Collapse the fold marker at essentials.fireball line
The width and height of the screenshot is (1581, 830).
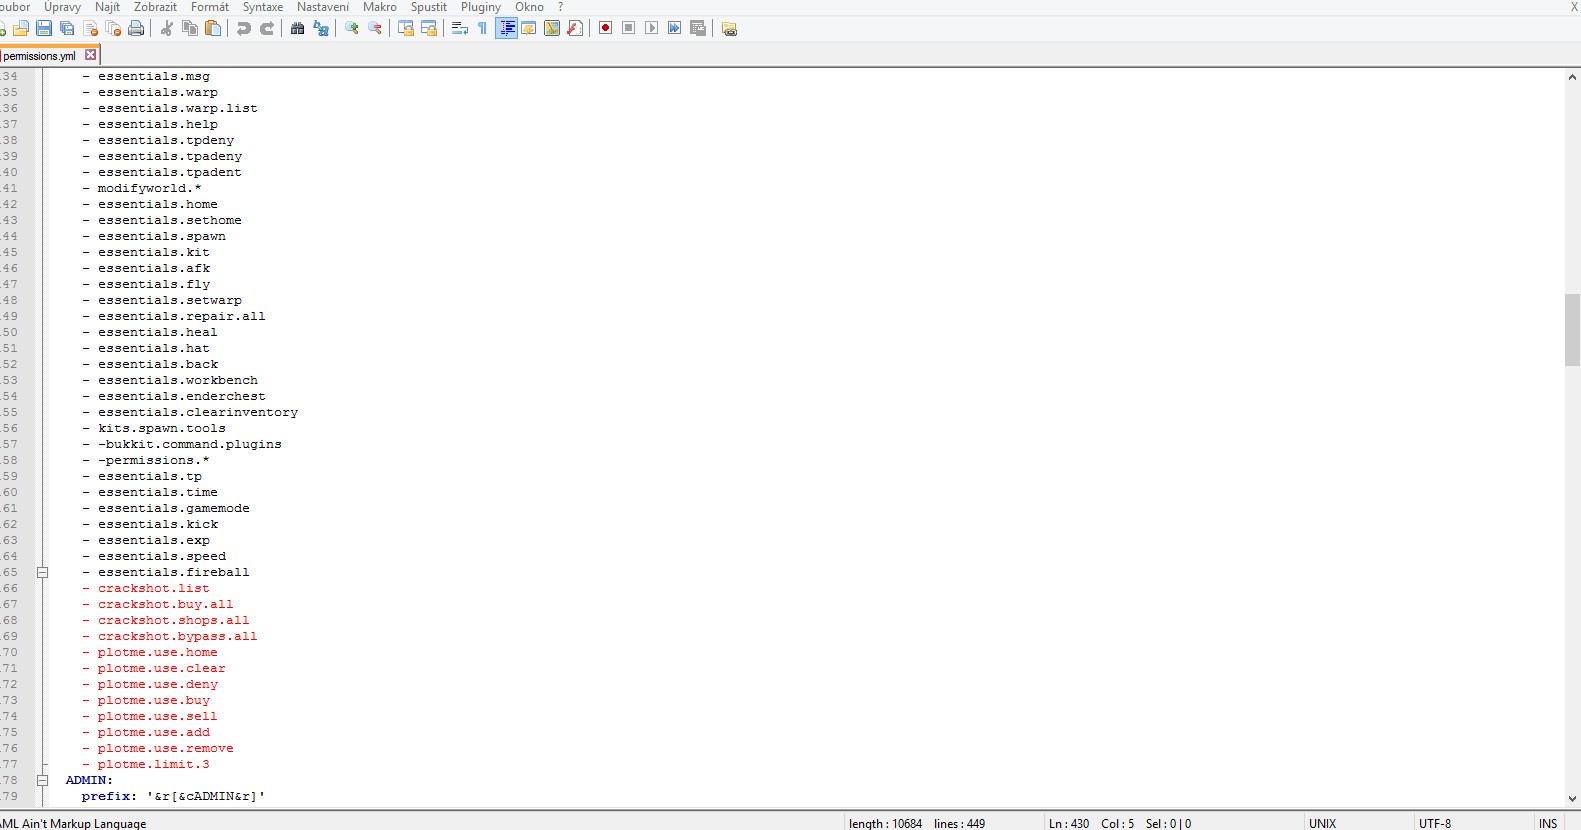coord(42,572)
